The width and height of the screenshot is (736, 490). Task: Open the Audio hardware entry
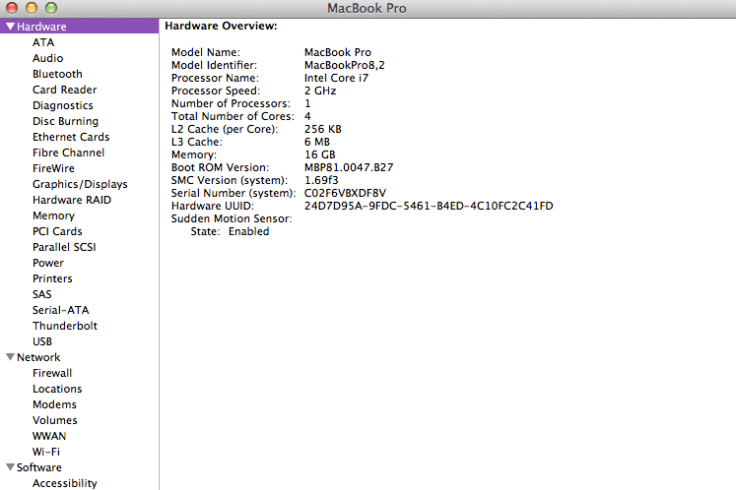(x=47, y=58)
